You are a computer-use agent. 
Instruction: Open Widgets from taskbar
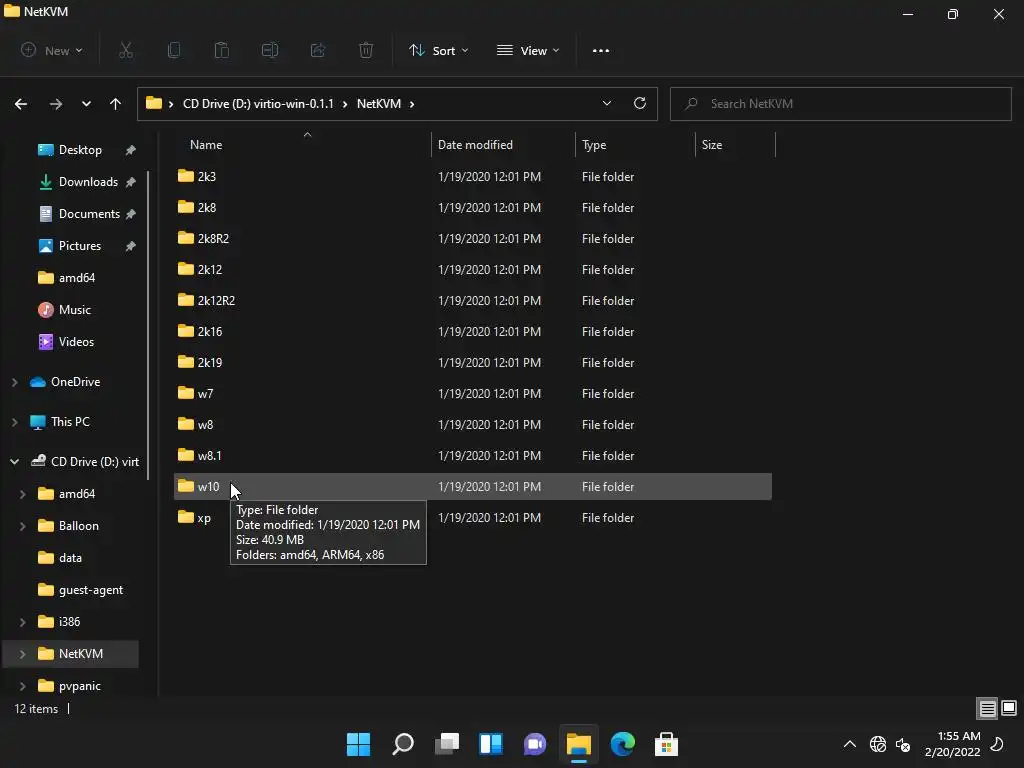491,744
